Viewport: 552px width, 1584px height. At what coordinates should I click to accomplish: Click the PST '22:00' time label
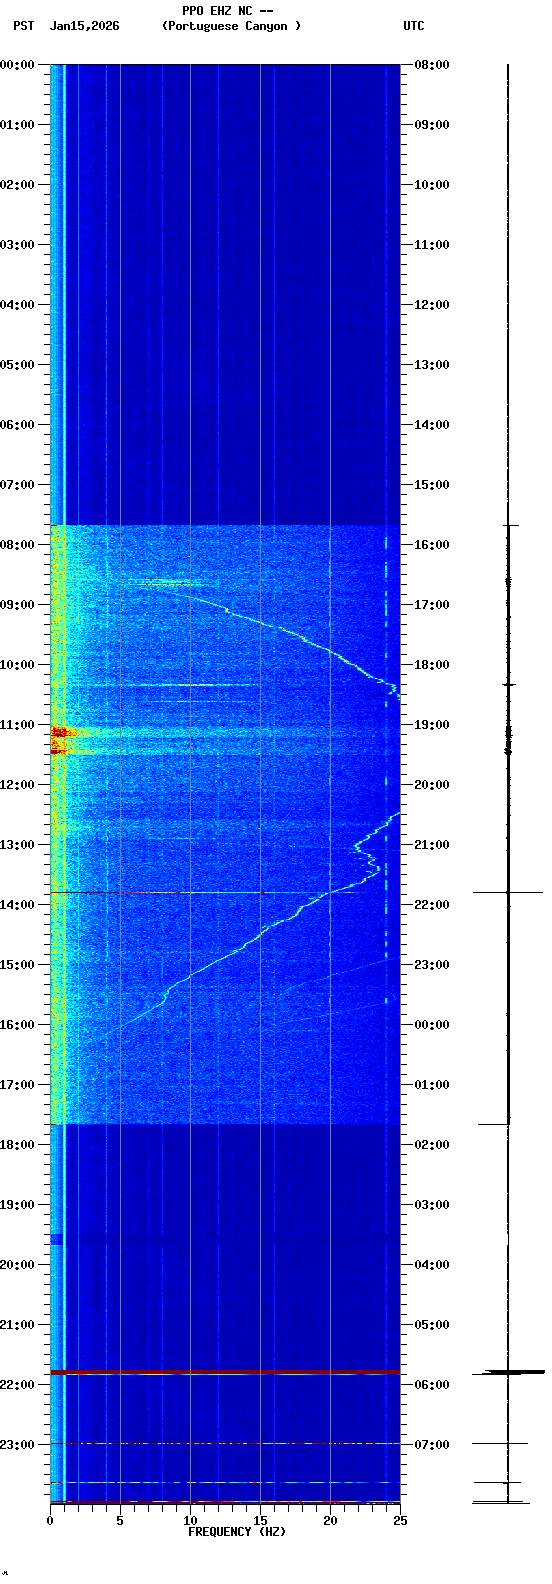(17, 1385)
